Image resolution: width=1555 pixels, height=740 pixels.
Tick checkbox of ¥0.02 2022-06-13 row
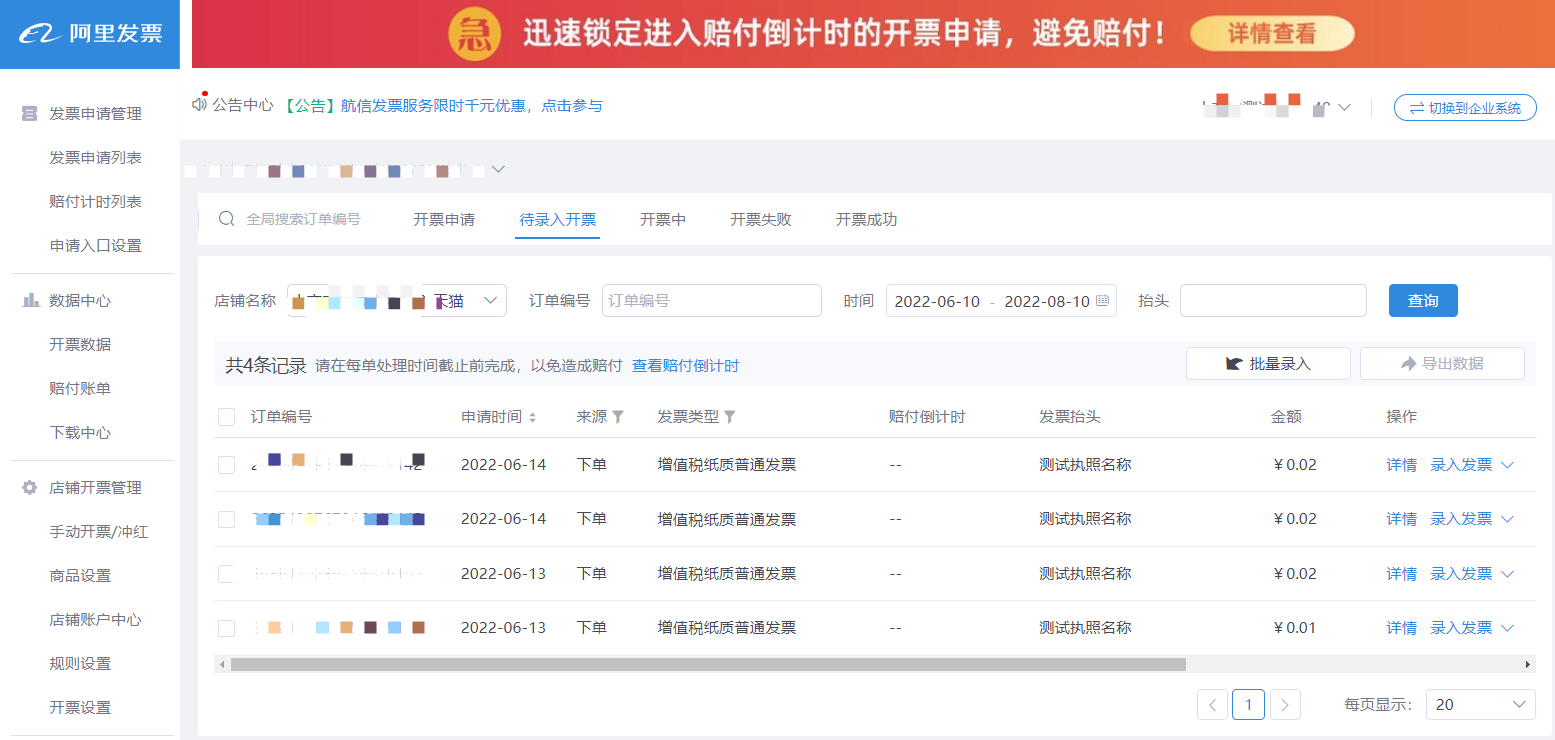point(226,574)
